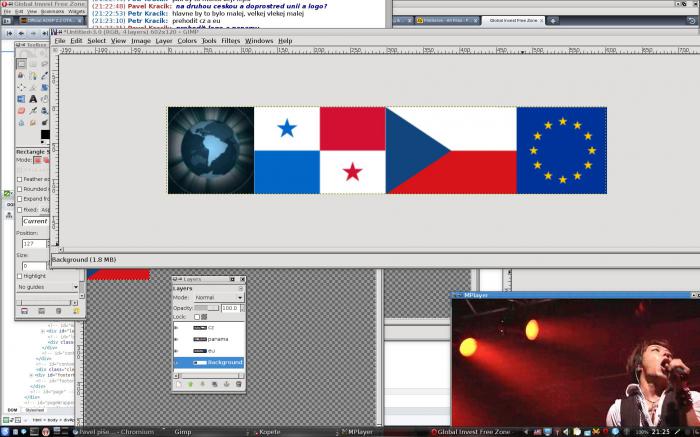
Task: Open the Layers panel tab menu button
Action: pos(241,289)
